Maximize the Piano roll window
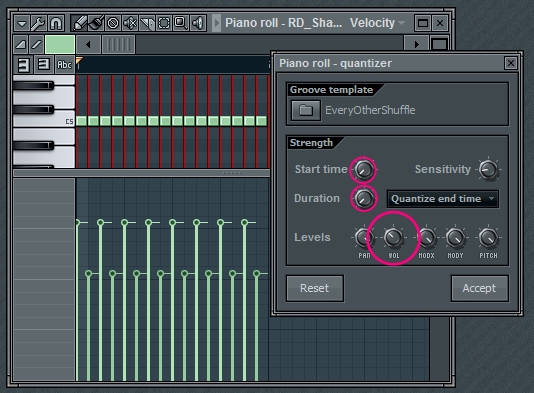Screen dimensions: 534x393 pos(423,23)
